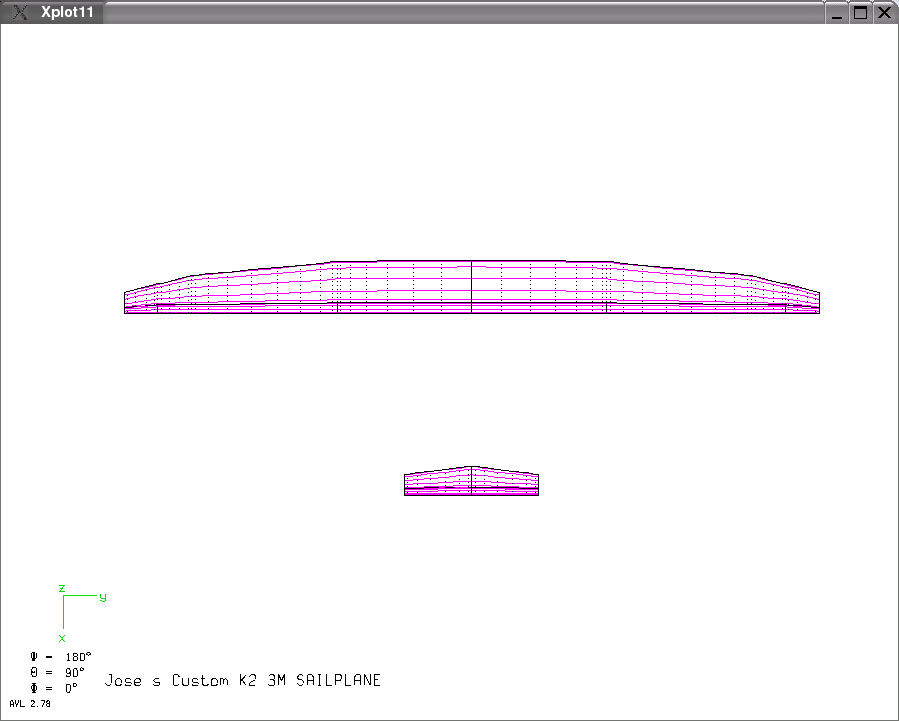The image size is (899, 721).
Task: Click the 90° theta angle value
Action: 75,672
